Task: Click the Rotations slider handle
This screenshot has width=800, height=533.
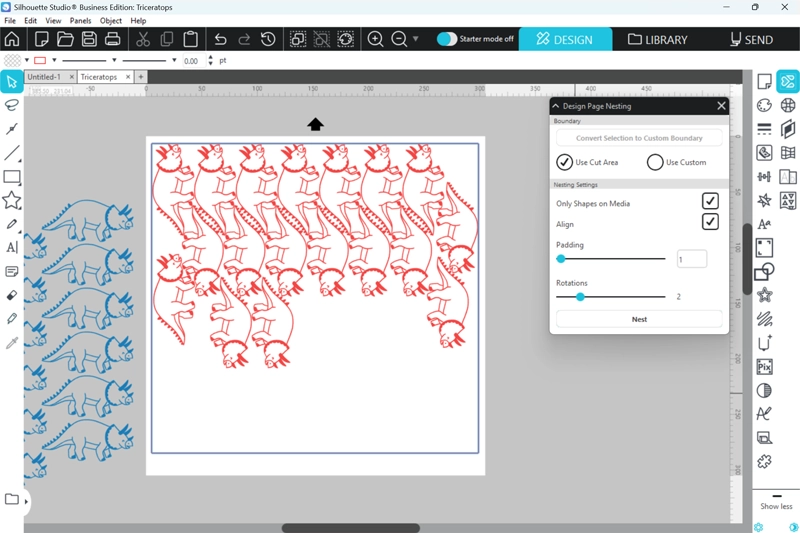Action: click(x=580, y=297)
